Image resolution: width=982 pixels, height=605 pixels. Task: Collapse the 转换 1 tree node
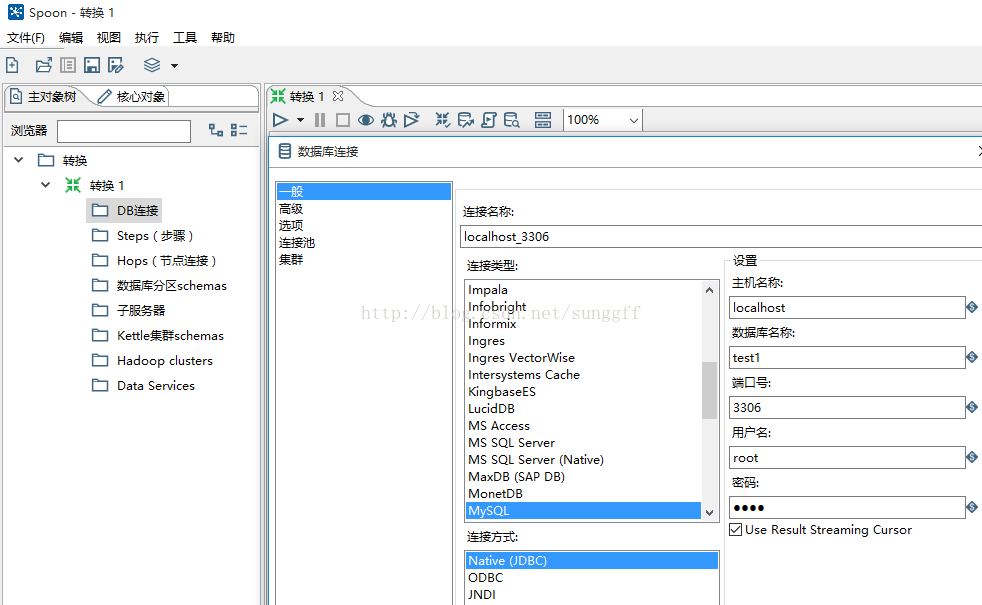46,185
